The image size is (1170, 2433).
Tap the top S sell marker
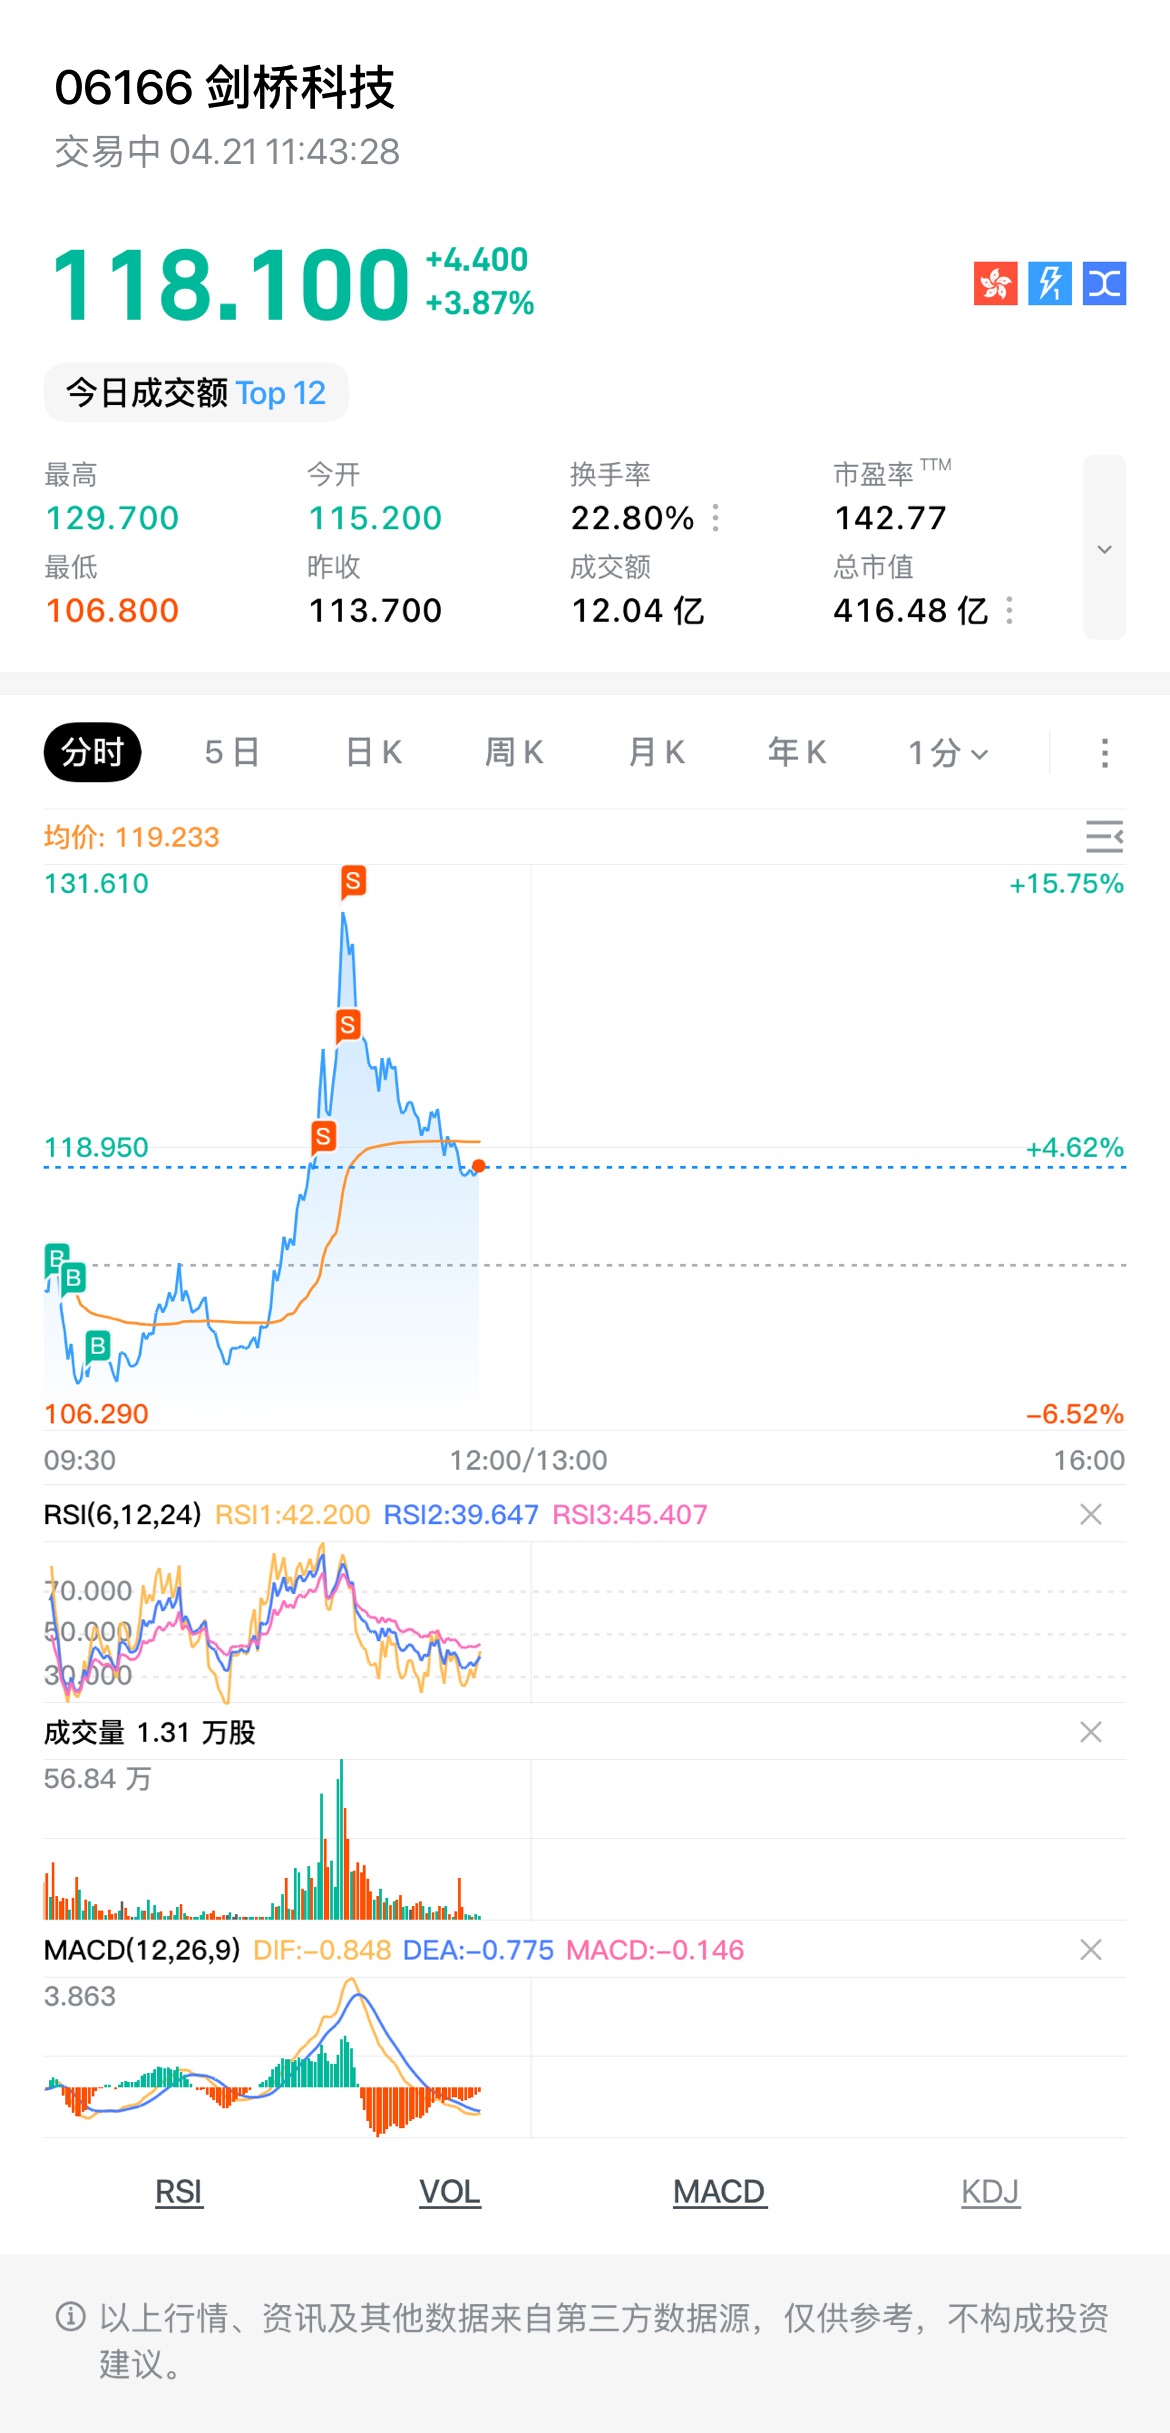coord(353,881)
